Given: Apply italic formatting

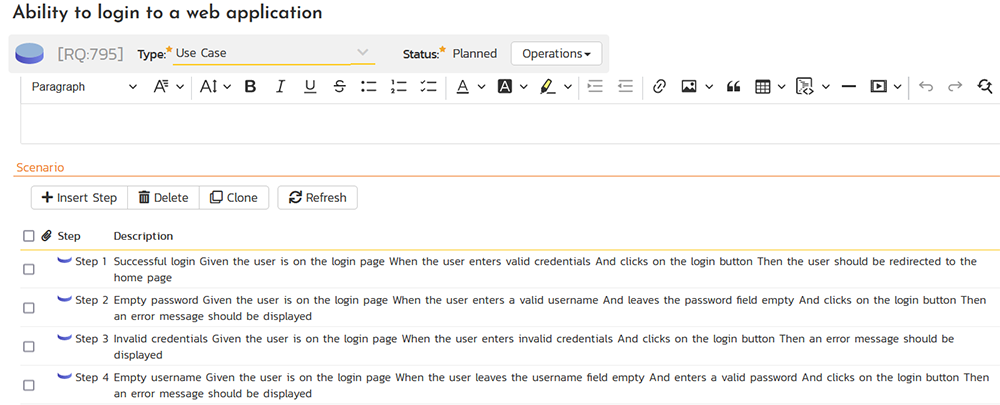Looking at the screenshot, I should [x=281, y=87].
